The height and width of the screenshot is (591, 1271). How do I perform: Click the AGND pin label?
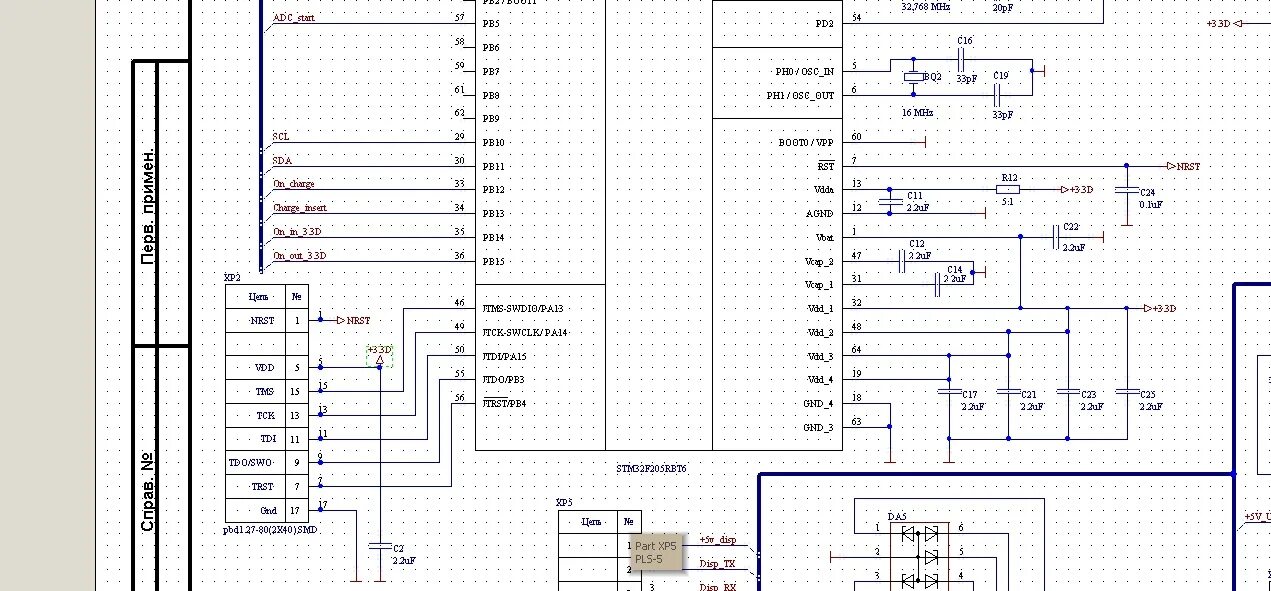coord(820,214)
